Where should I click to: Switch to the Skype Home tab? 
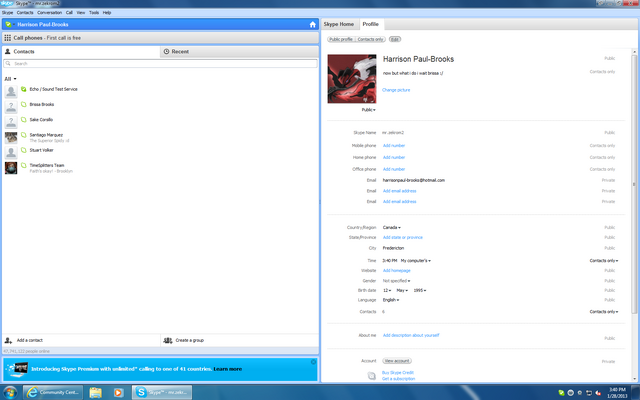(339, 24)
